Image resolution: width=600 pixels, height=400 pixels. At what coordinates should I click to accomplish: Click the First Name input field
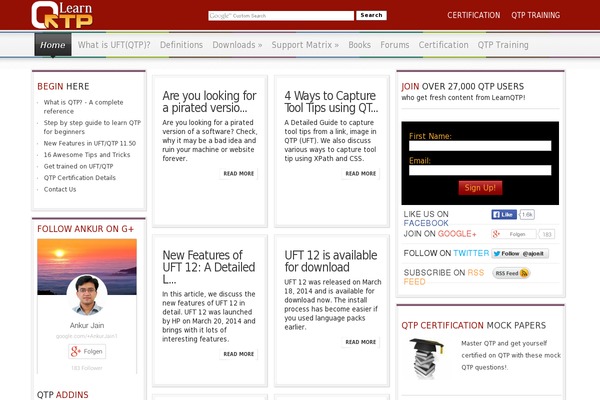(480, 146)
